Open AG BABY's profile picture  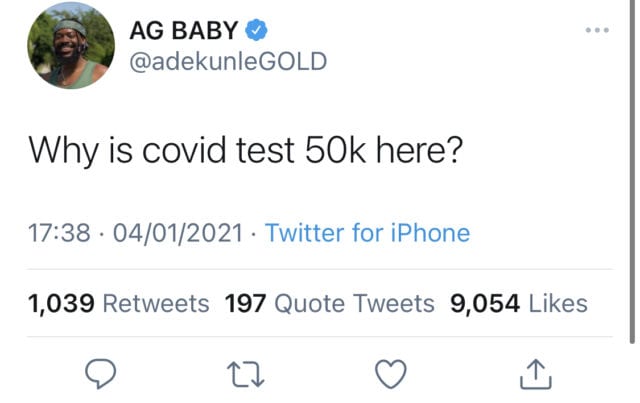click(x=71, y=45)
